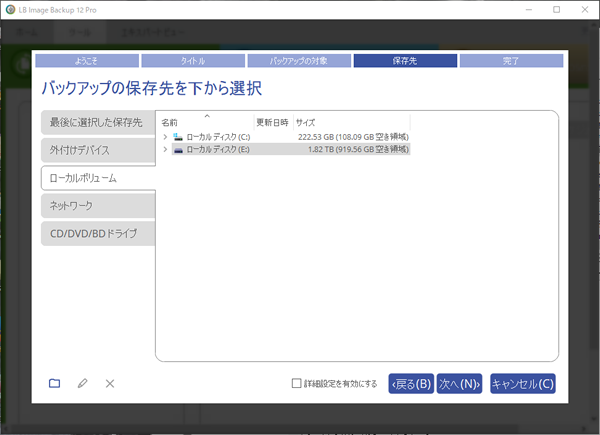Click the 次へ(N) button
The image size is (600, 435).
click(459, 383)
